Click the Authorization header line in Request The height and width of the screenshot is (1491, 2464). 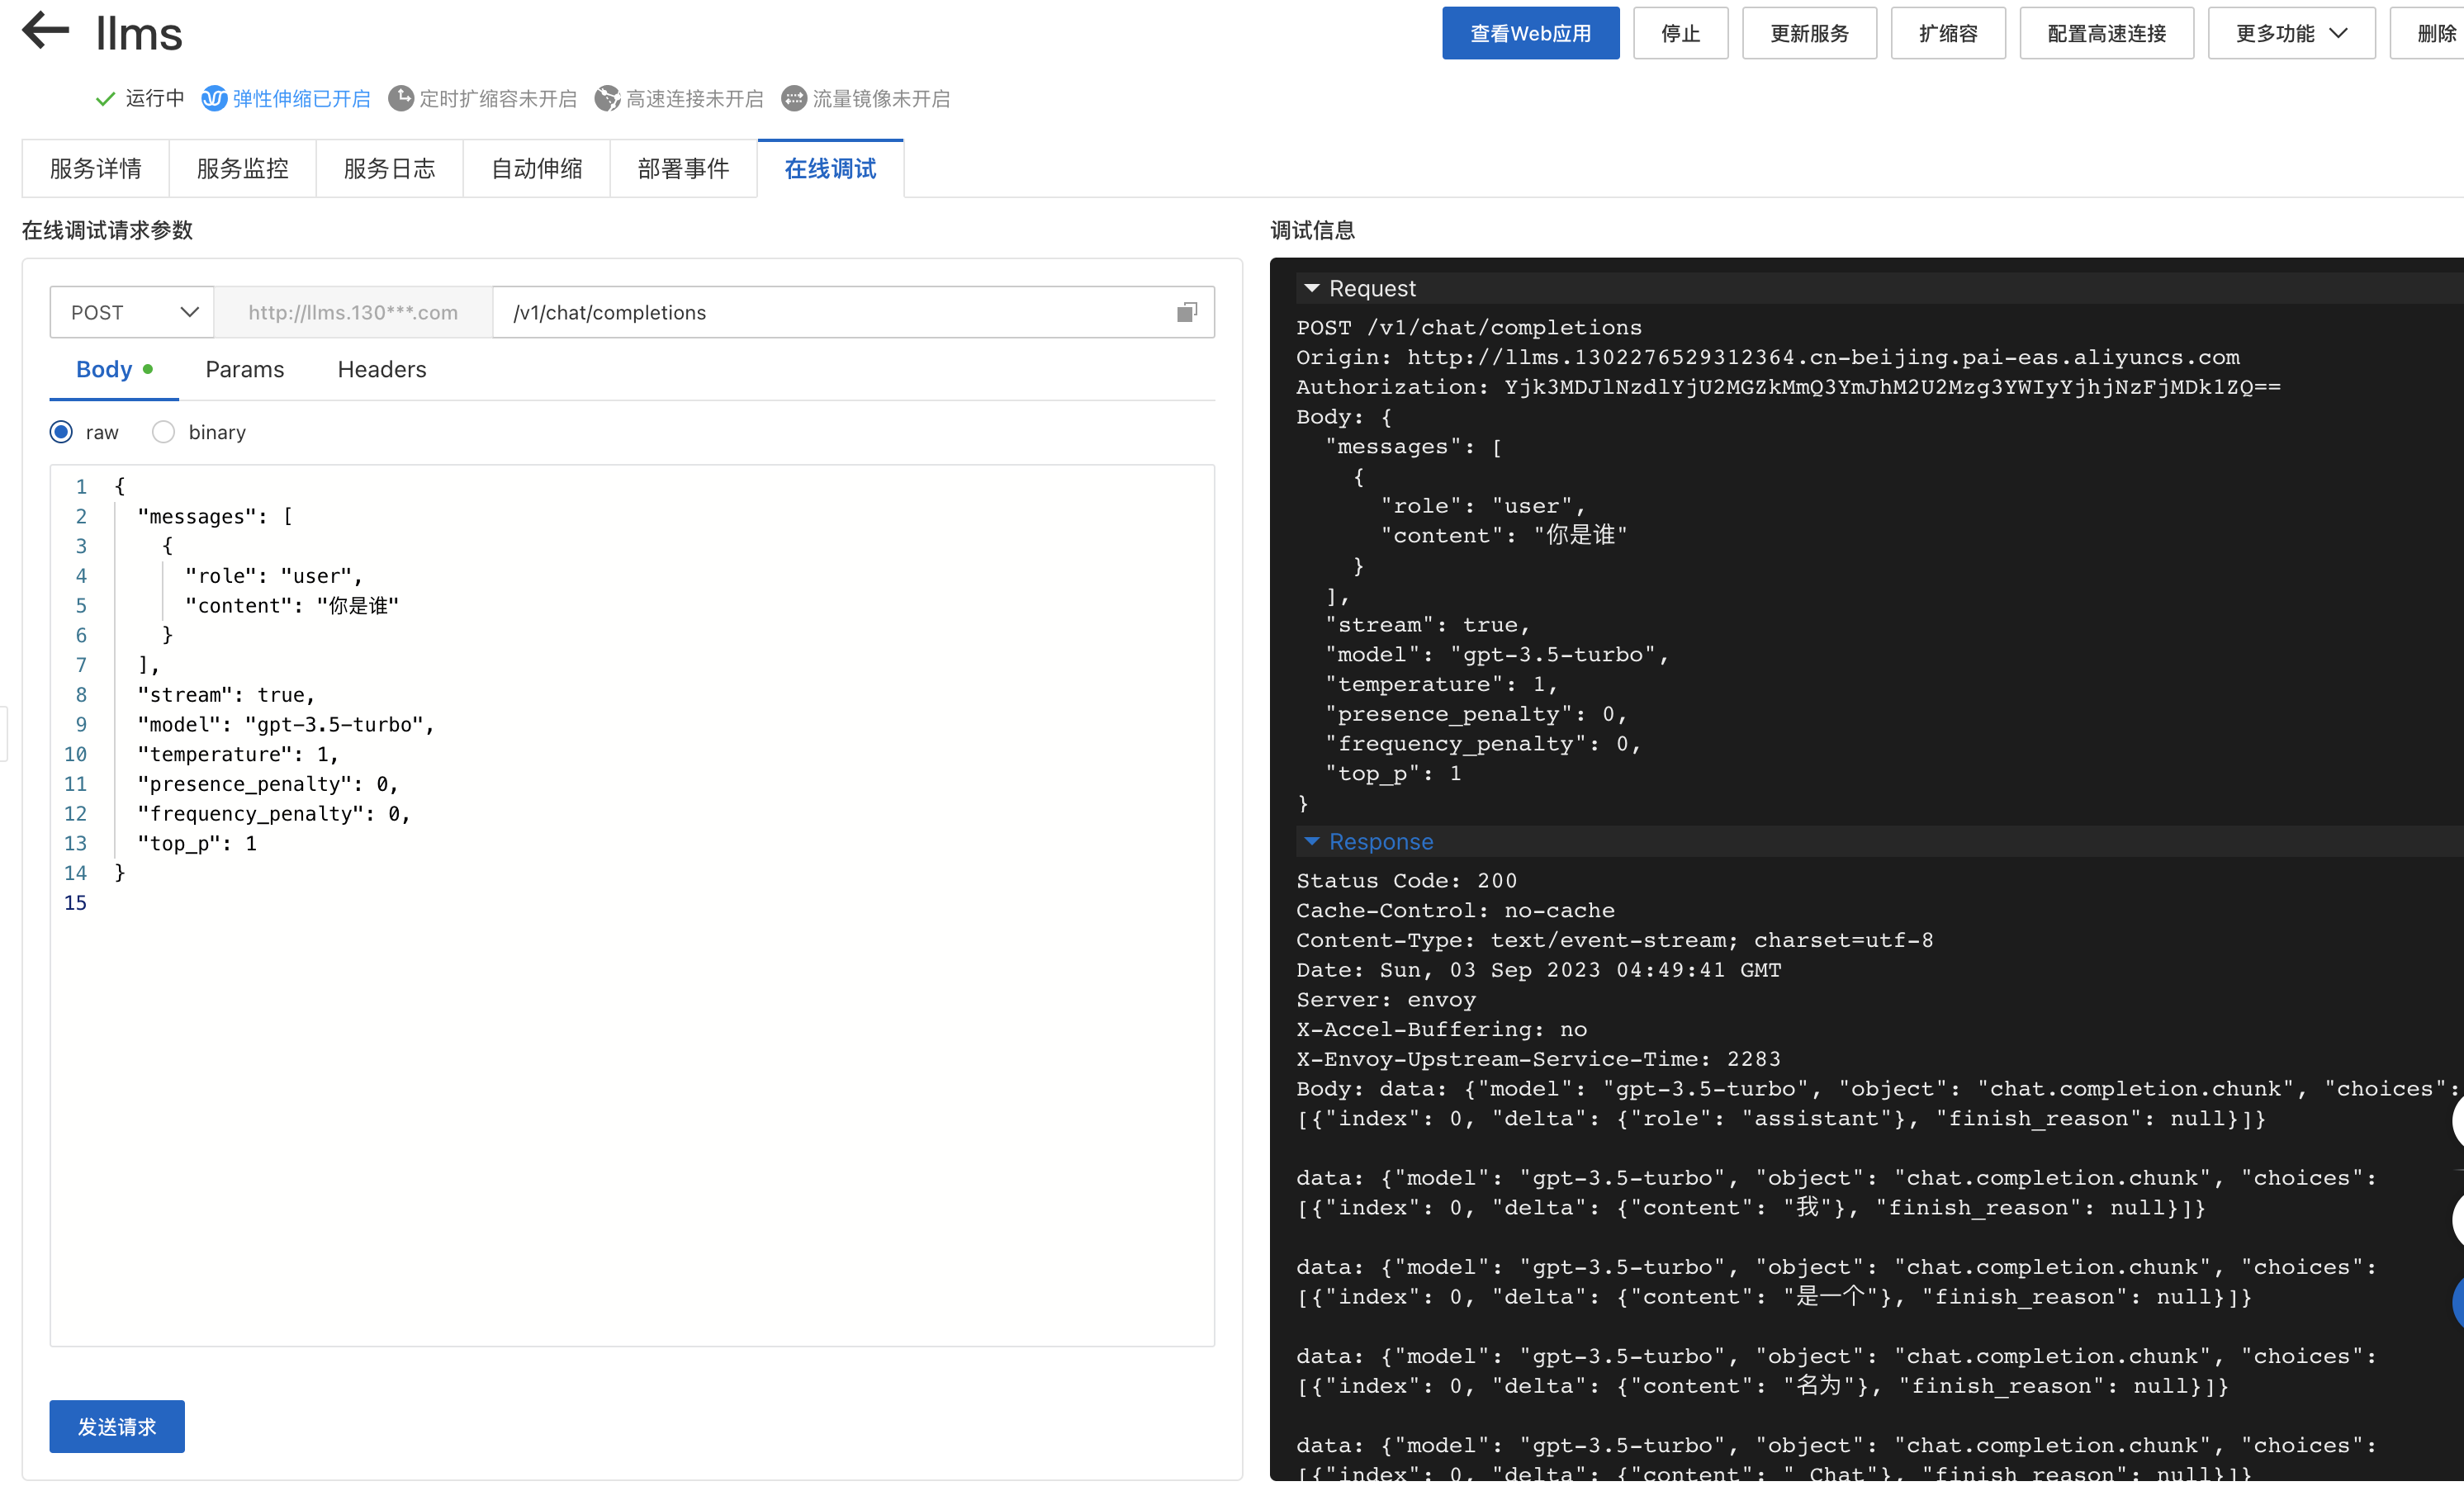click(x=1788, y=386)
